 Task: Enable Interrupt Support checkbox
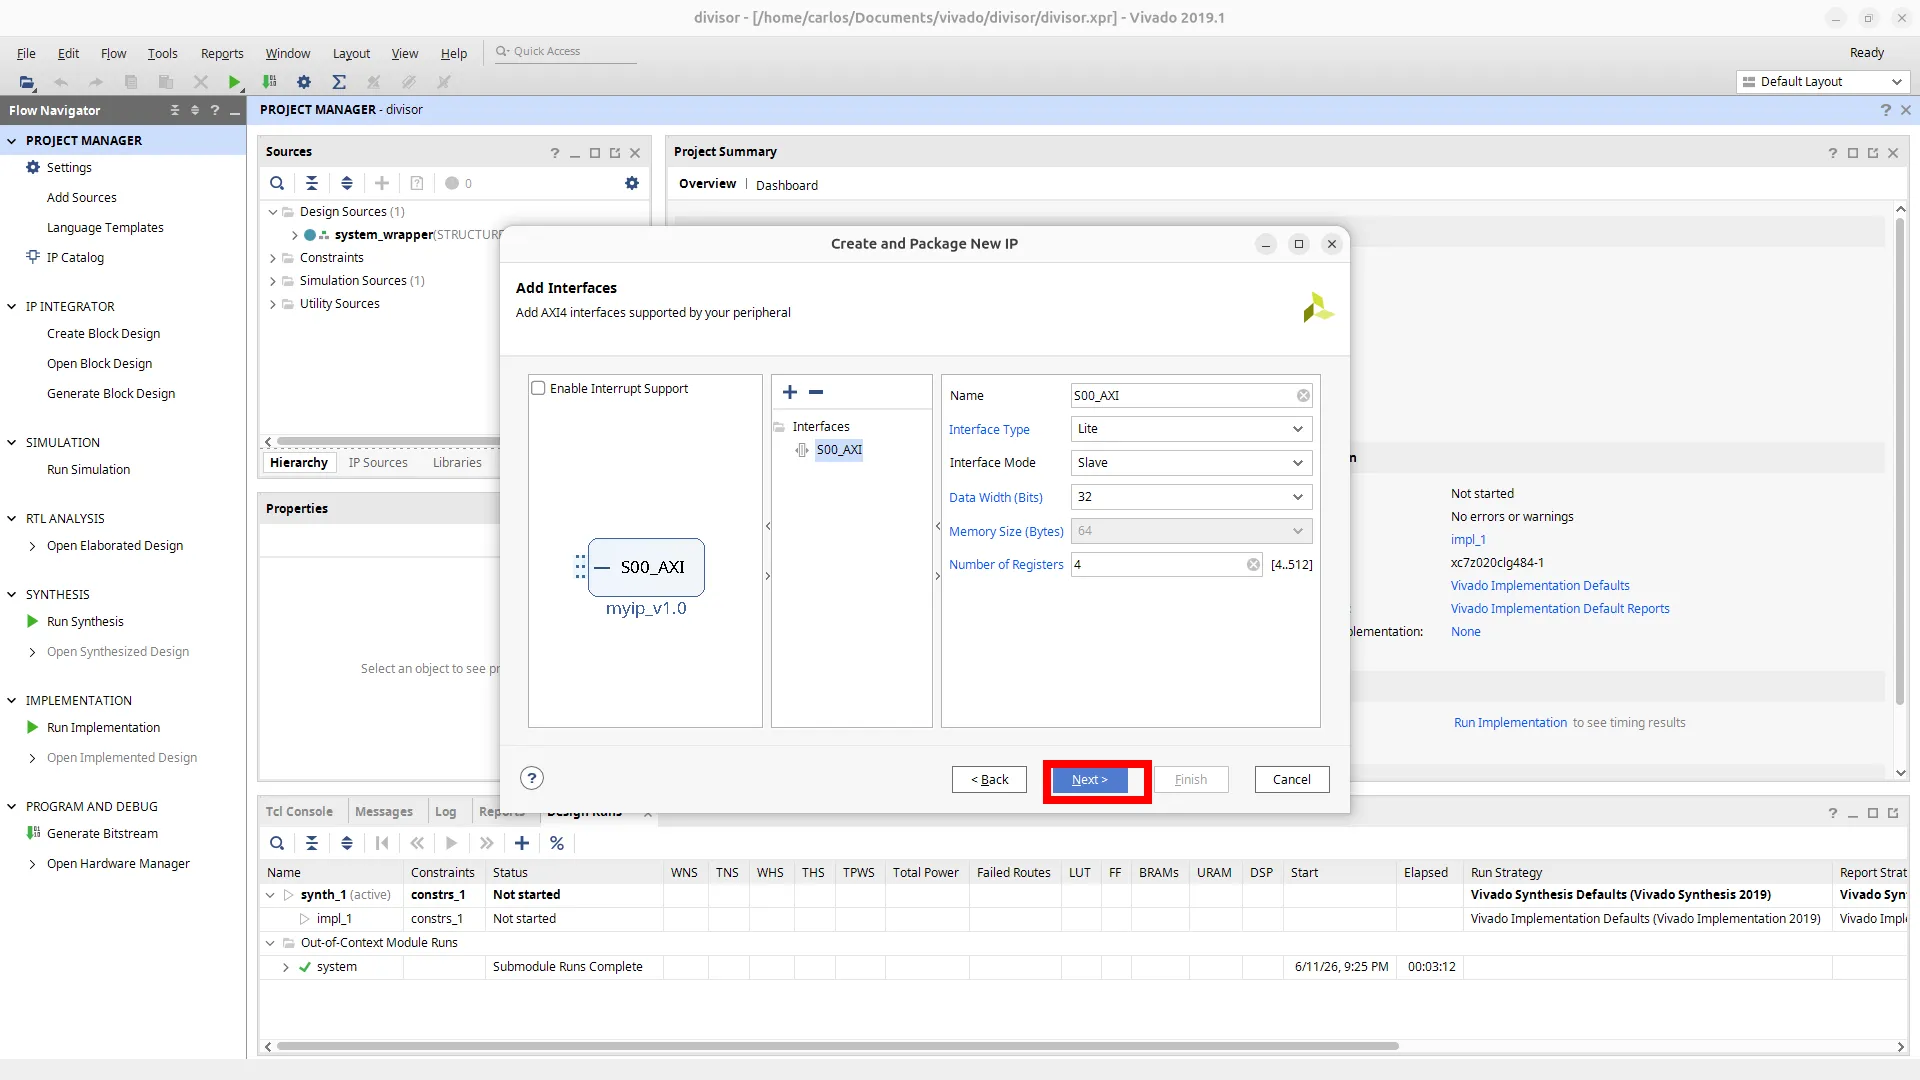539,388
